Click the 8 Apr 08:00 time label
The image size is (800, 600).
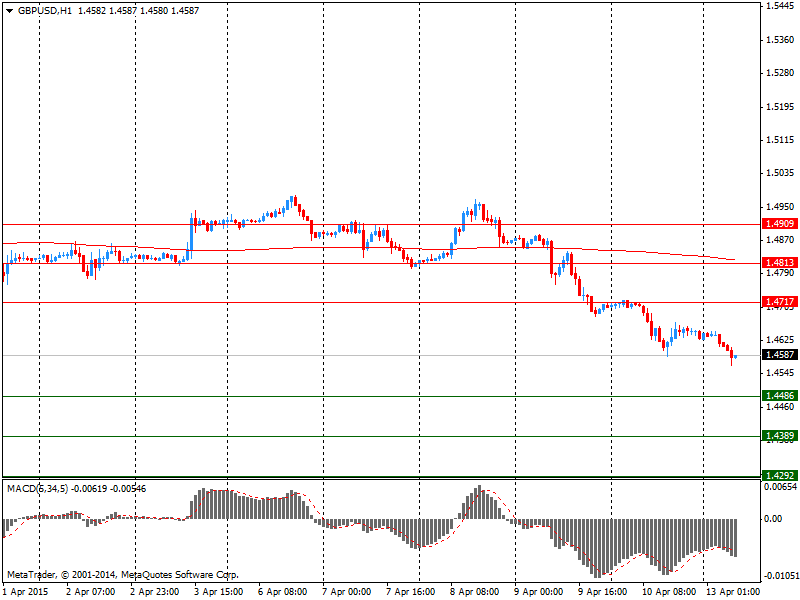(x=474, y=592)
